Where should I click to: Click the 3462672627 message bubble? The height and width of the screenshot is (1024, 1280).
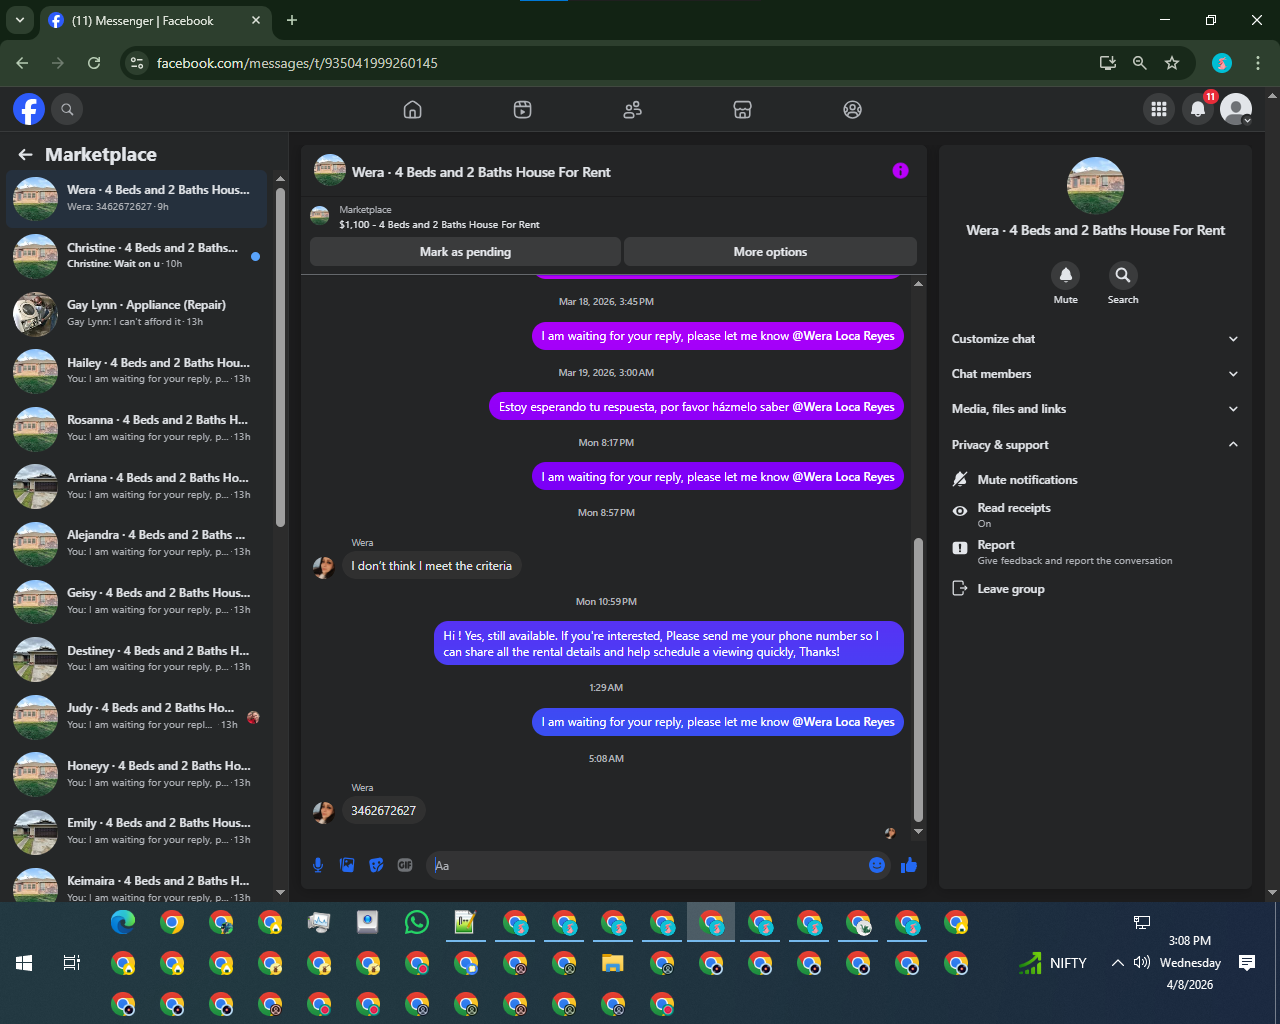point(383,811)
